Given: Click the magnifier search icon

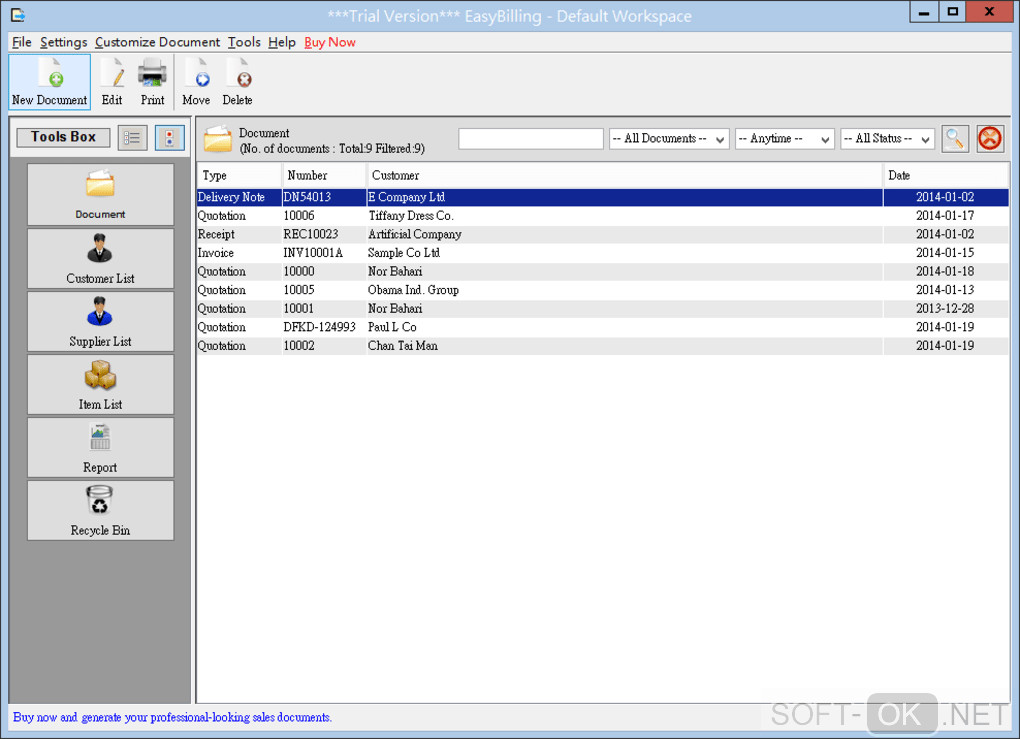Looking at the screenshot, I should click(955, 139).
